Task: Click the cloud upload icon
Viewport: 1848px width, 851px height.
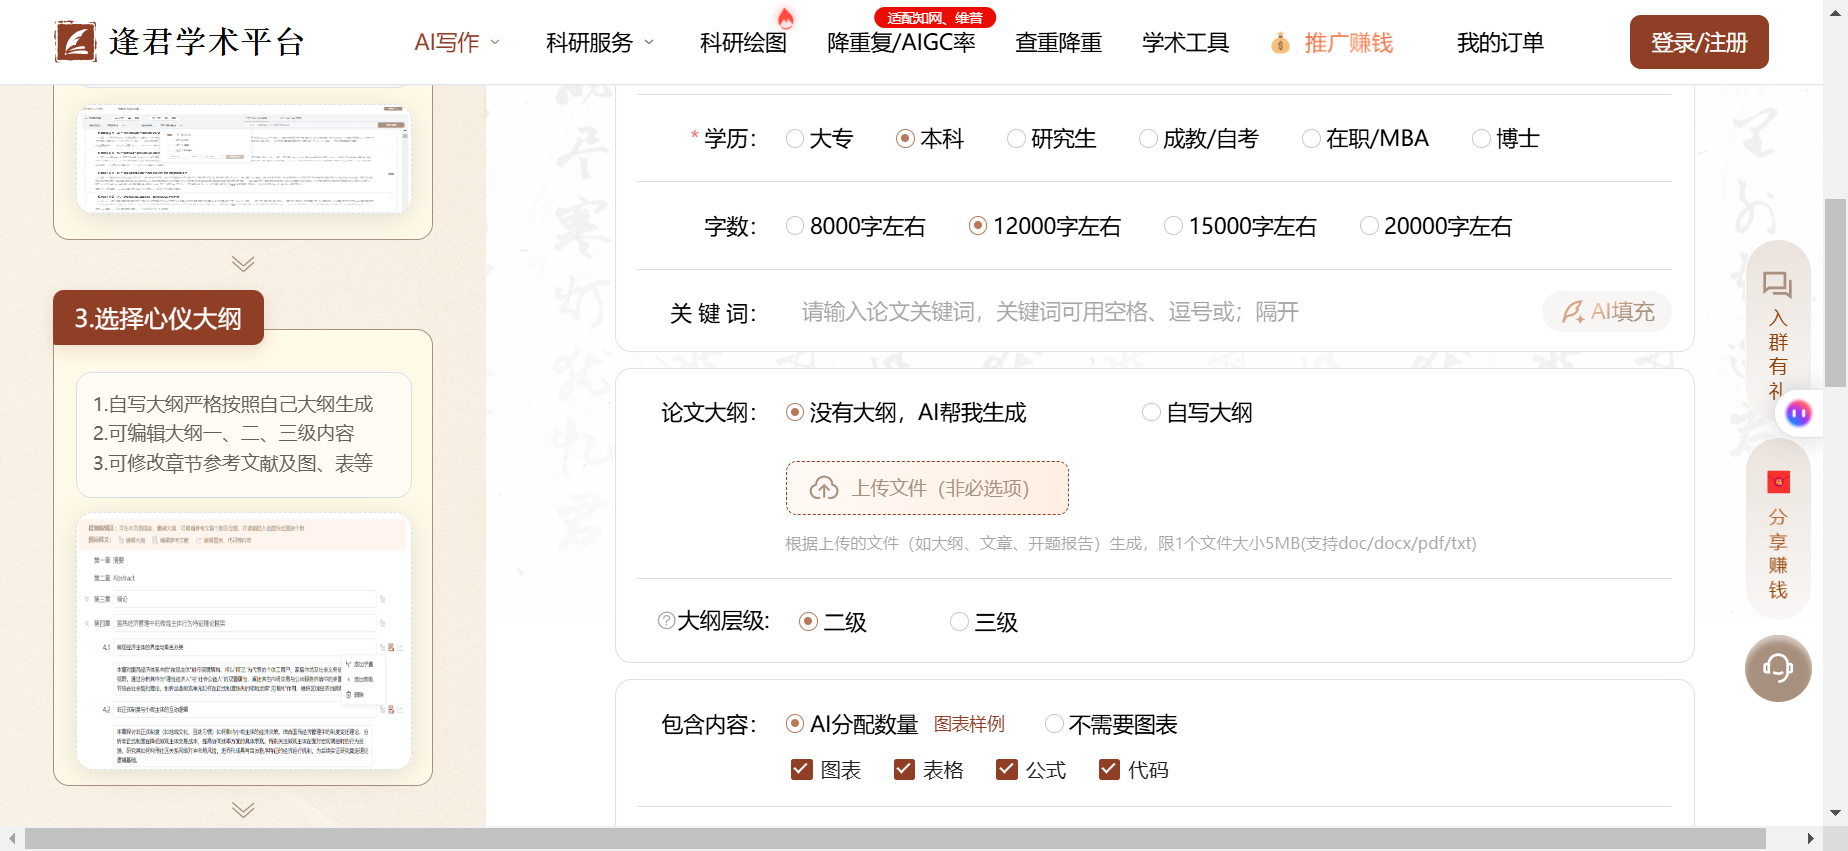Action: point(824,488)
